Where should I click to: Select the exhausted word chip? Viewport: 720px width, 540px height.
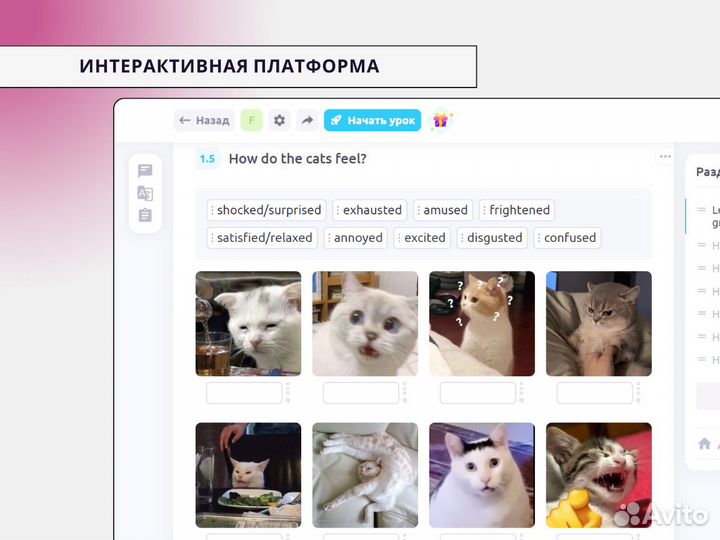tap(370, 210)
